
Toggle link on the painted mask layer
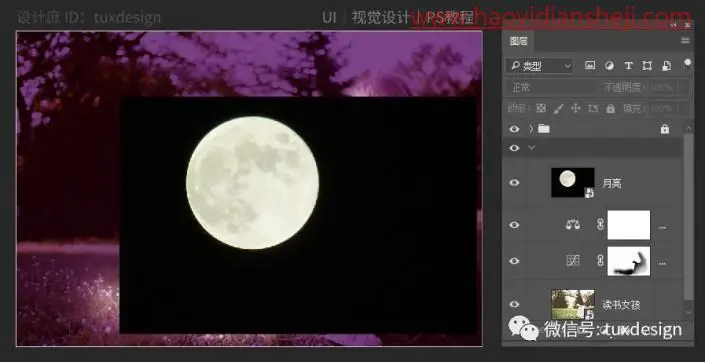(x=600, y=260)
